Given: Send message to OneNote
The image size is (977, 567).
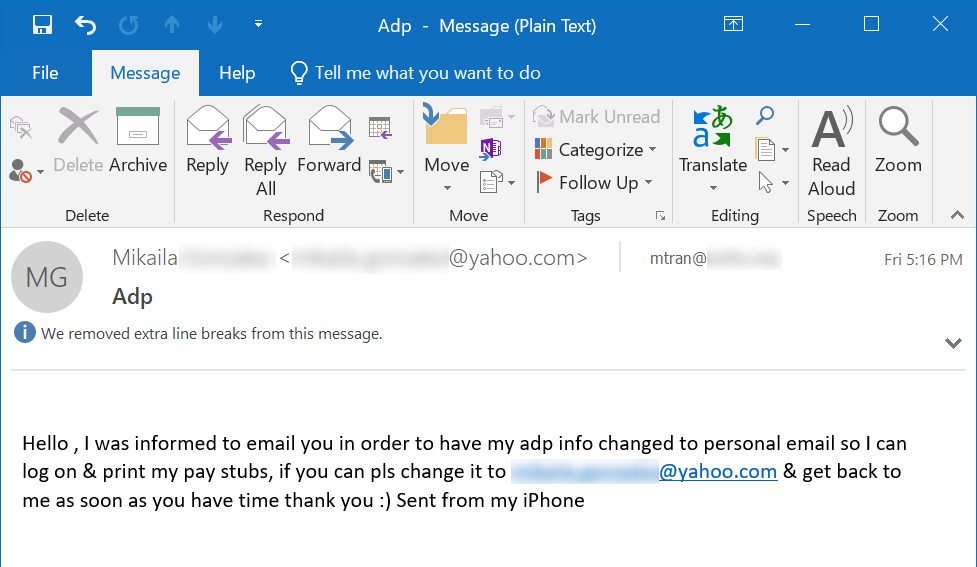Looking at the screenshot, I should 490,149.
